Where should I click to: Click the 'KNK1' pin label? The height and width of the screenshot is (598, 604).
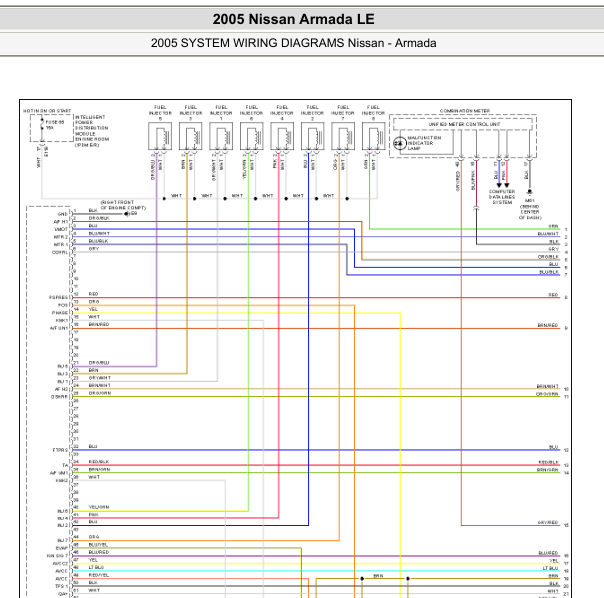tap(62, 320)
